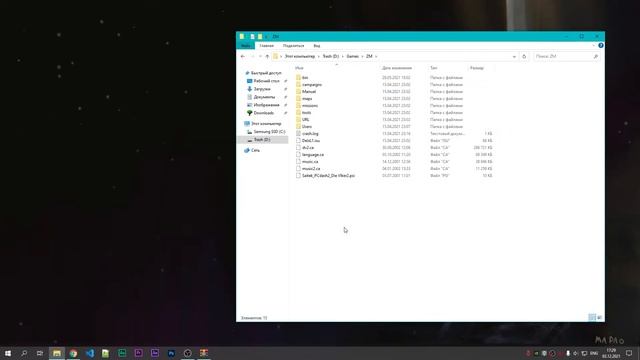Open the notification center
The height and width of the screenshot is (360, 640).
(x=629, y=353)
